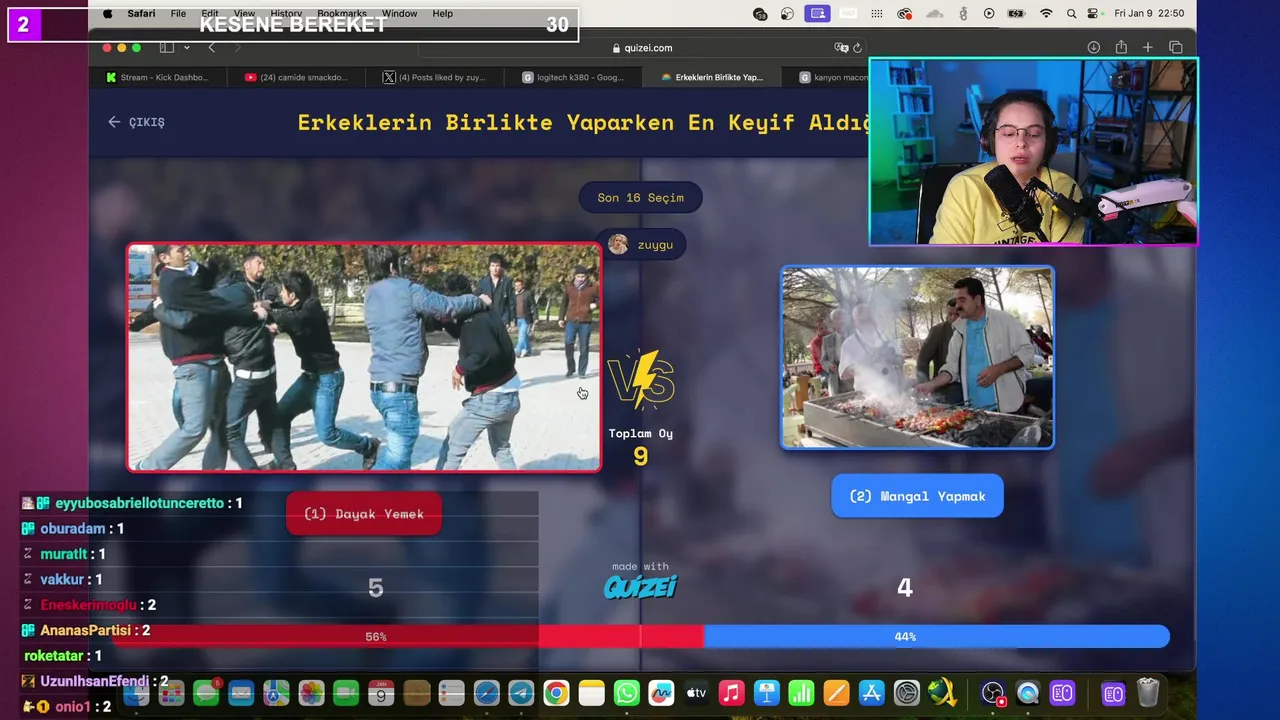Open a new Safari tab
Screen dimensions: 1280x720
click(x=1148, y=47)
